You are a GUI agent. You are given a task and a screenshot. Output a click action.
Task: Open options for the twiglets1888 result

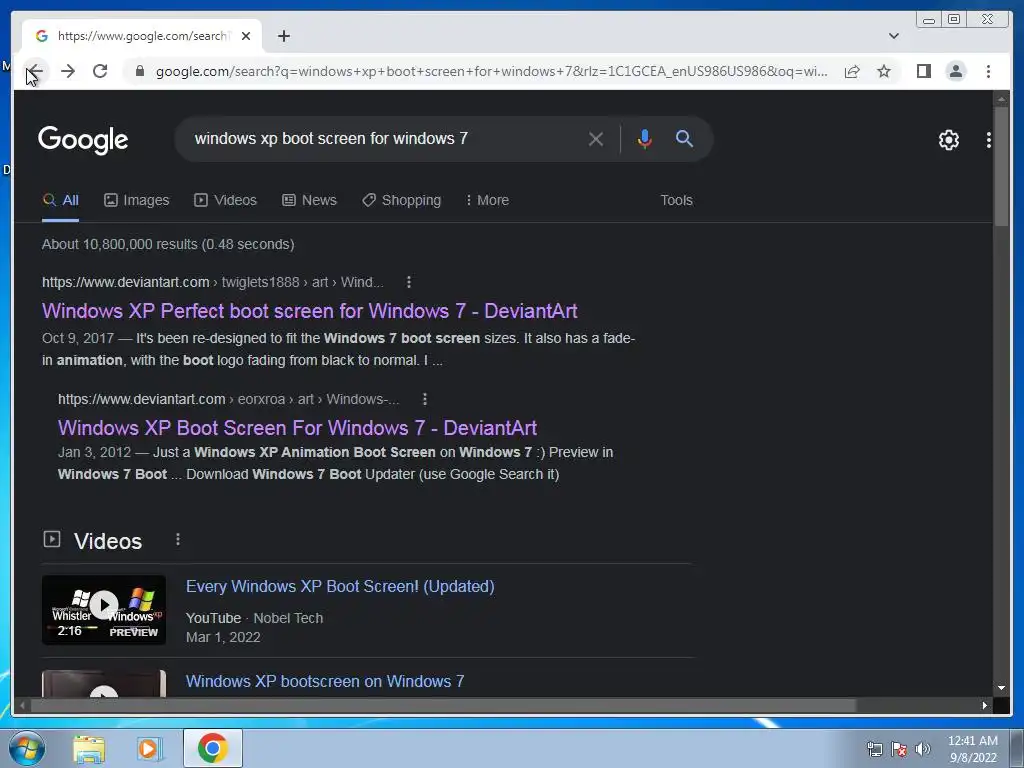pyautogui.click(x=409, y=282)
